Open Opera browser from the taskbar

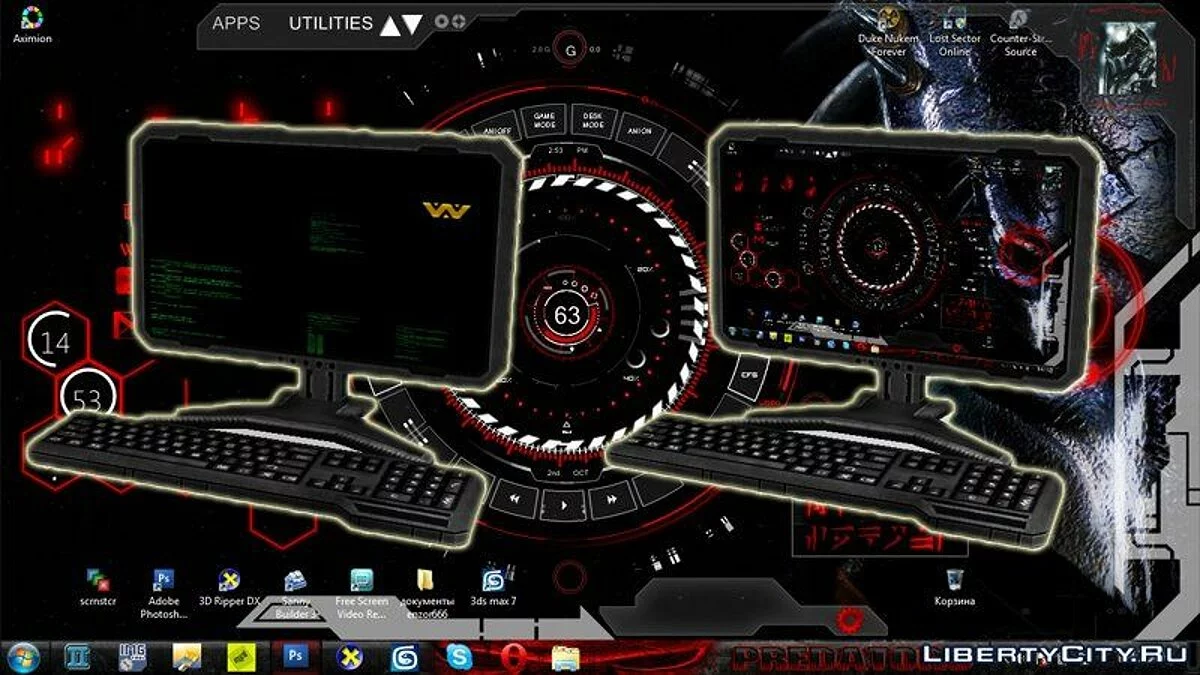512,656
